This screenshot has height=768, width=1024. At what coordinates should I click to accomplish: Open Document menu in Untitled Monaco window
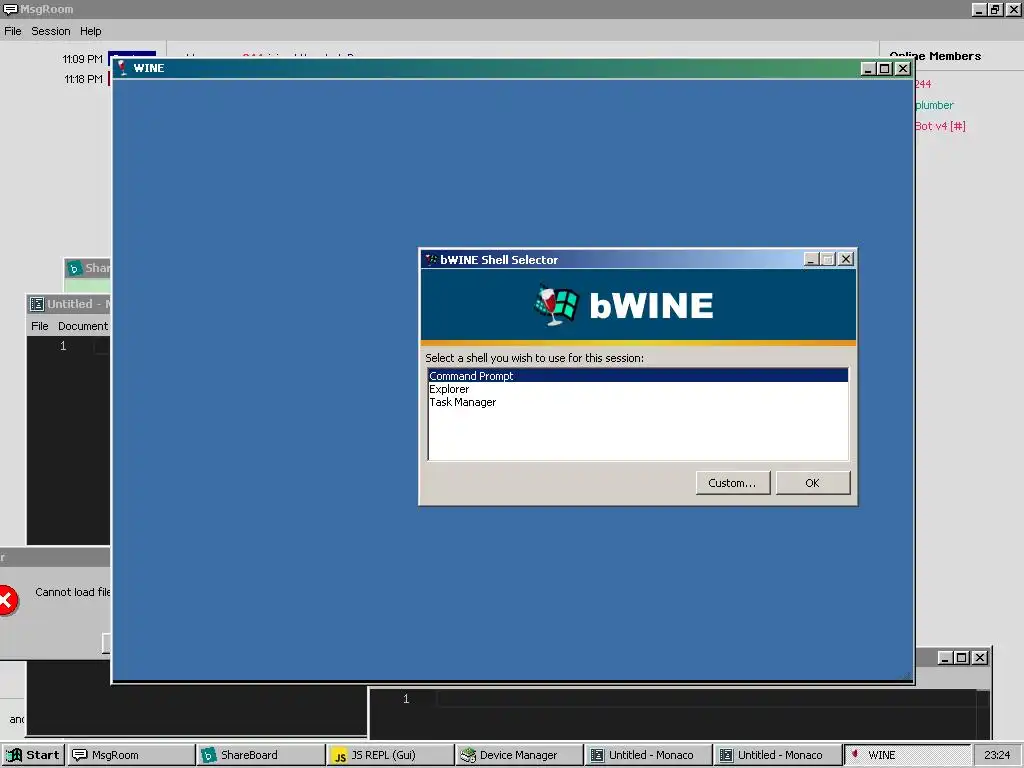click(83, 326)
